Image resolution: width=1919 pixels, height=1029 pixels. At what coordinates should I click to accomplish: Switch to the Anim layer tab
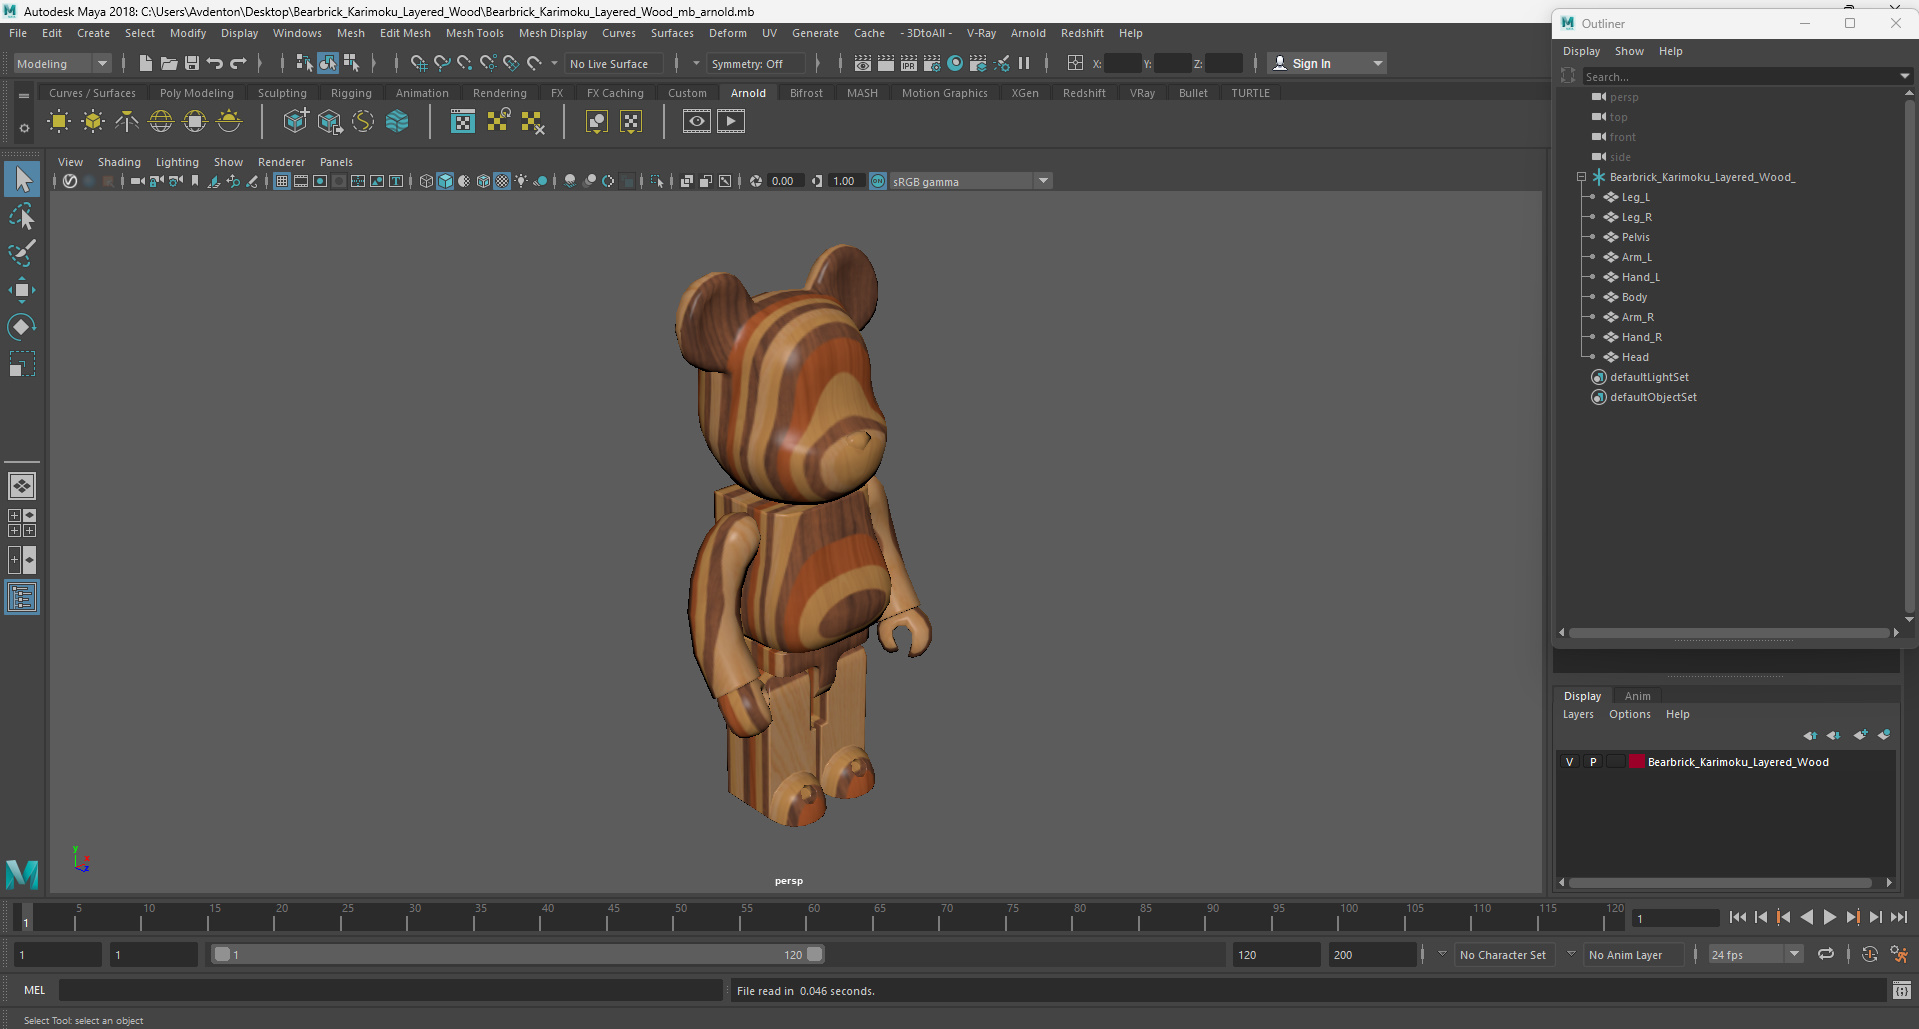[1637, 696]
